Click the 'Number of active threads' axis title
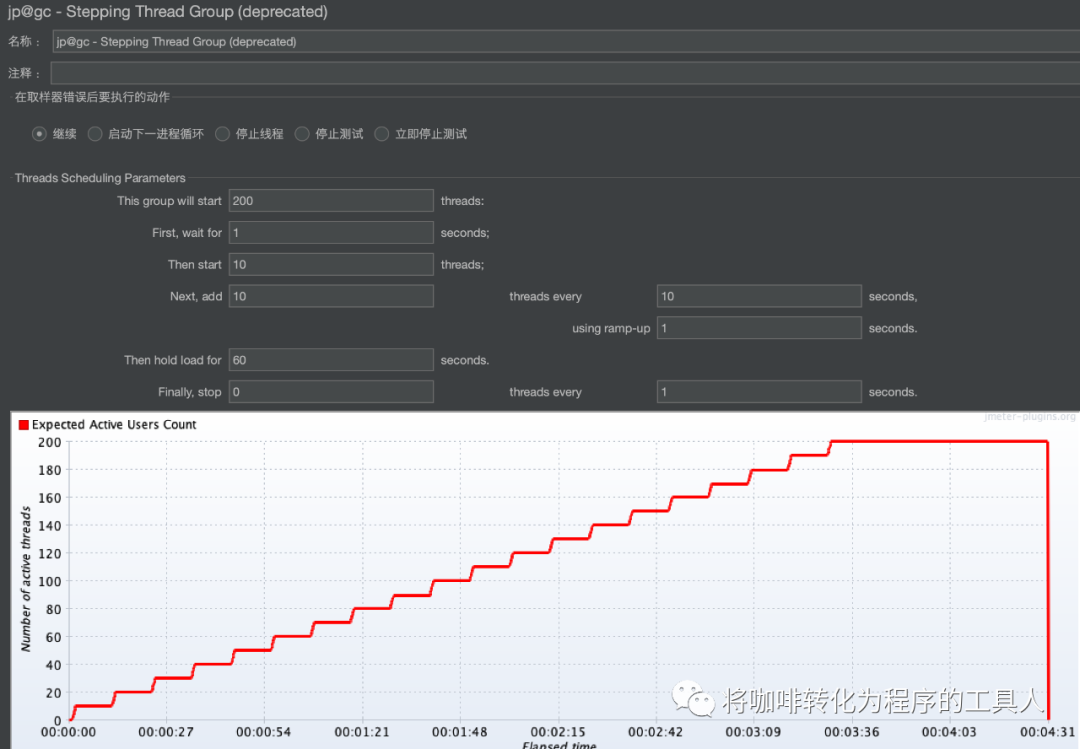Screen dimensions: 1080x749 (x=26, y=579)
